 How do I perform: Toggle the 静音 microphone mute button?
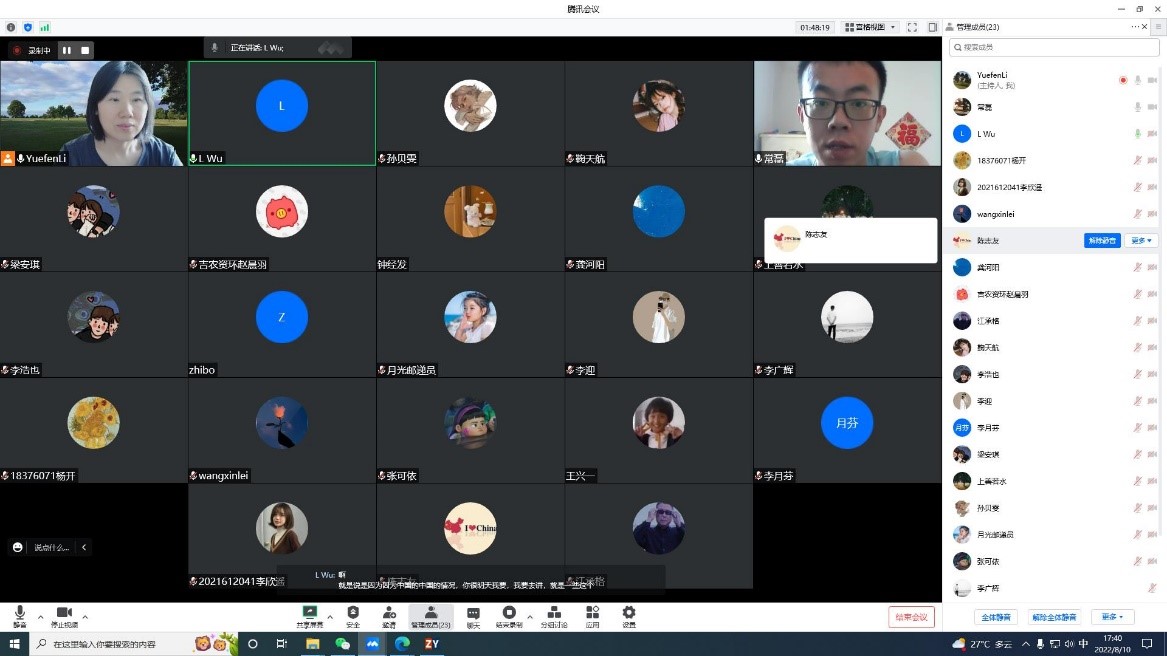pos(19,615)
